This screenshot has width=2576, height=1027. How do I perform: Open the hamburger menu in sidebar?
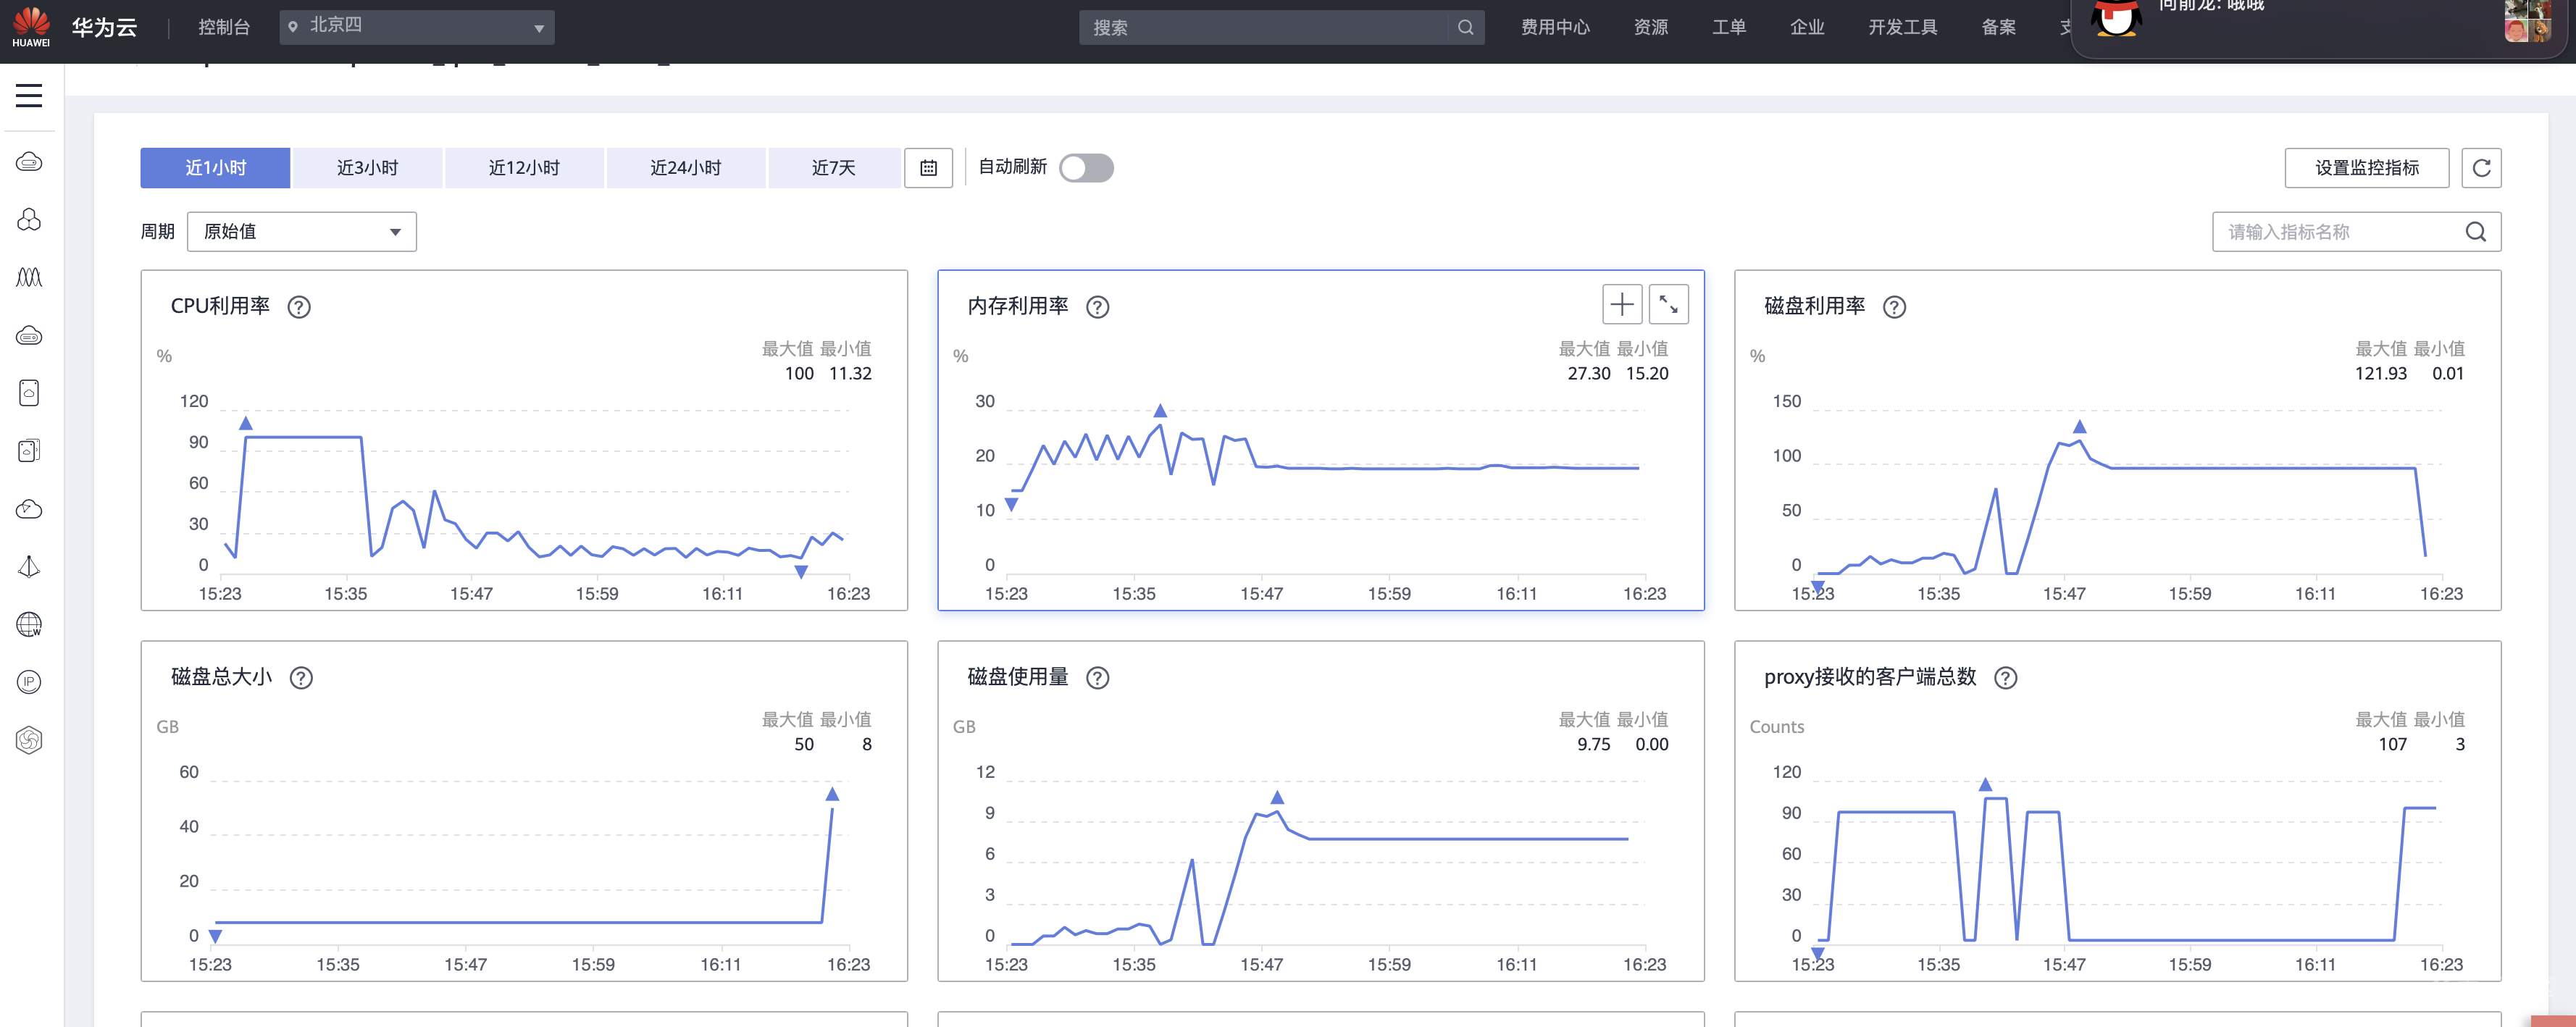pos(29,96)
